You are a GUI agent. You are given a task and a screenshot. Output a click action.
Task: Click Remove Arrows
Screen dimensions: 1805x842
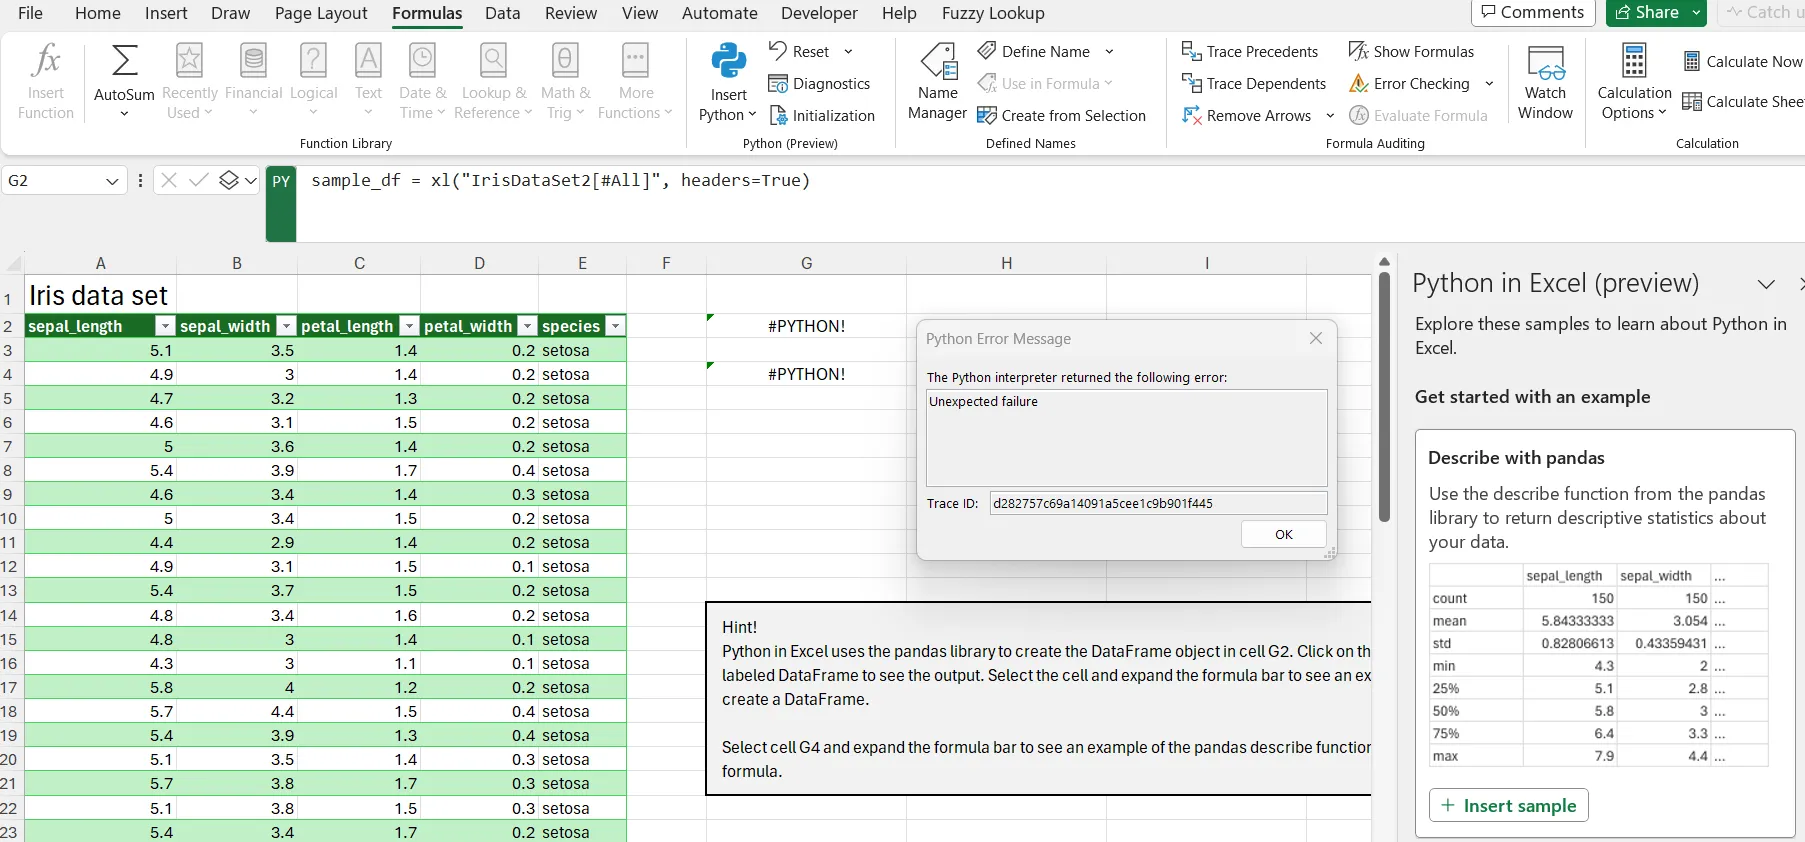[1247, 116]
